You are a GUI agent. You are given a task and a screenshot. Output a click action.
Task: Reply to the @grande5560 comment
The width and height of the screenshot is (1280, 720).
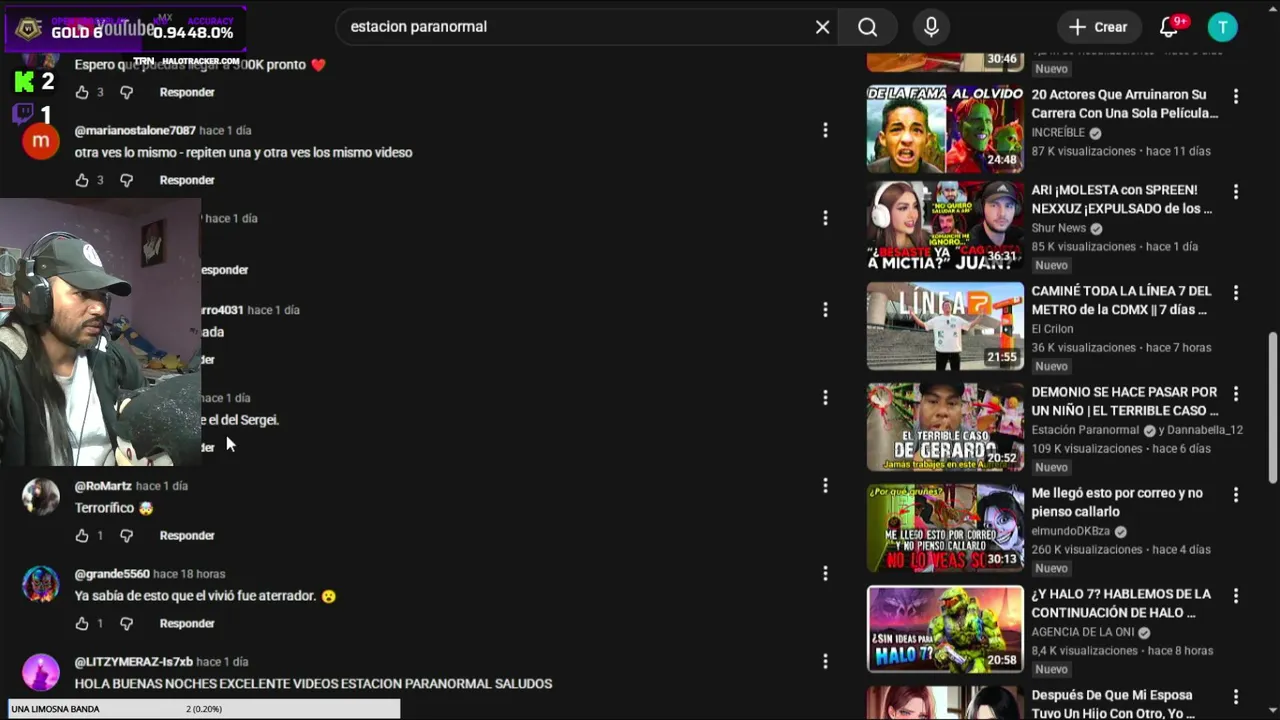(x=187, y=624)
